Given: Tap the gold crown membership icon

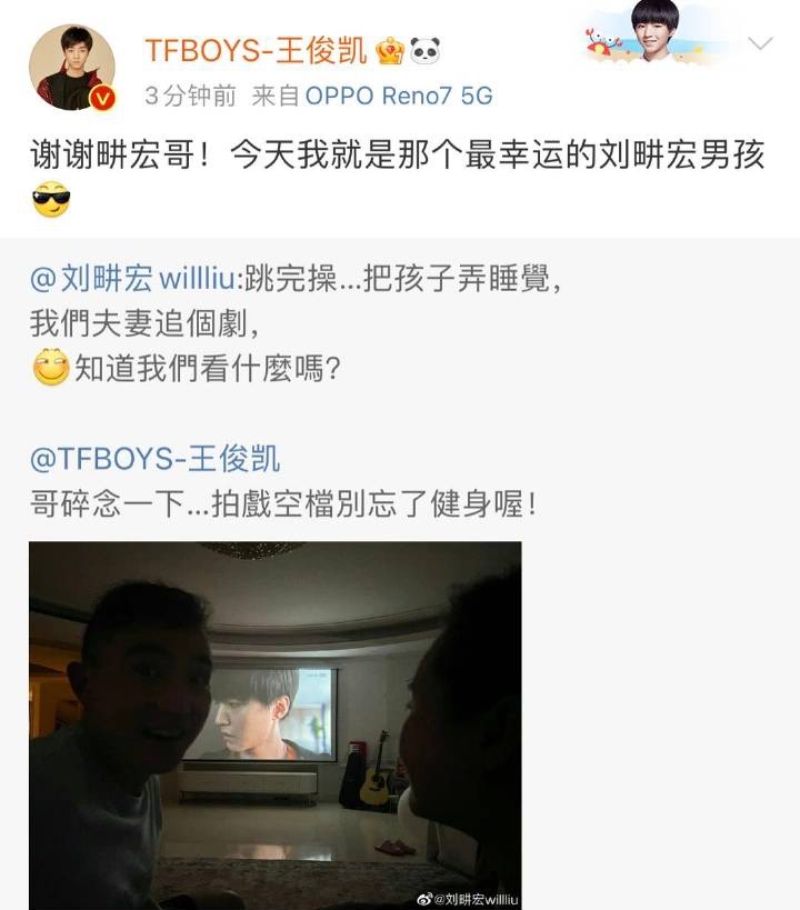Looking at the screenshot, I should coord(390,50).
